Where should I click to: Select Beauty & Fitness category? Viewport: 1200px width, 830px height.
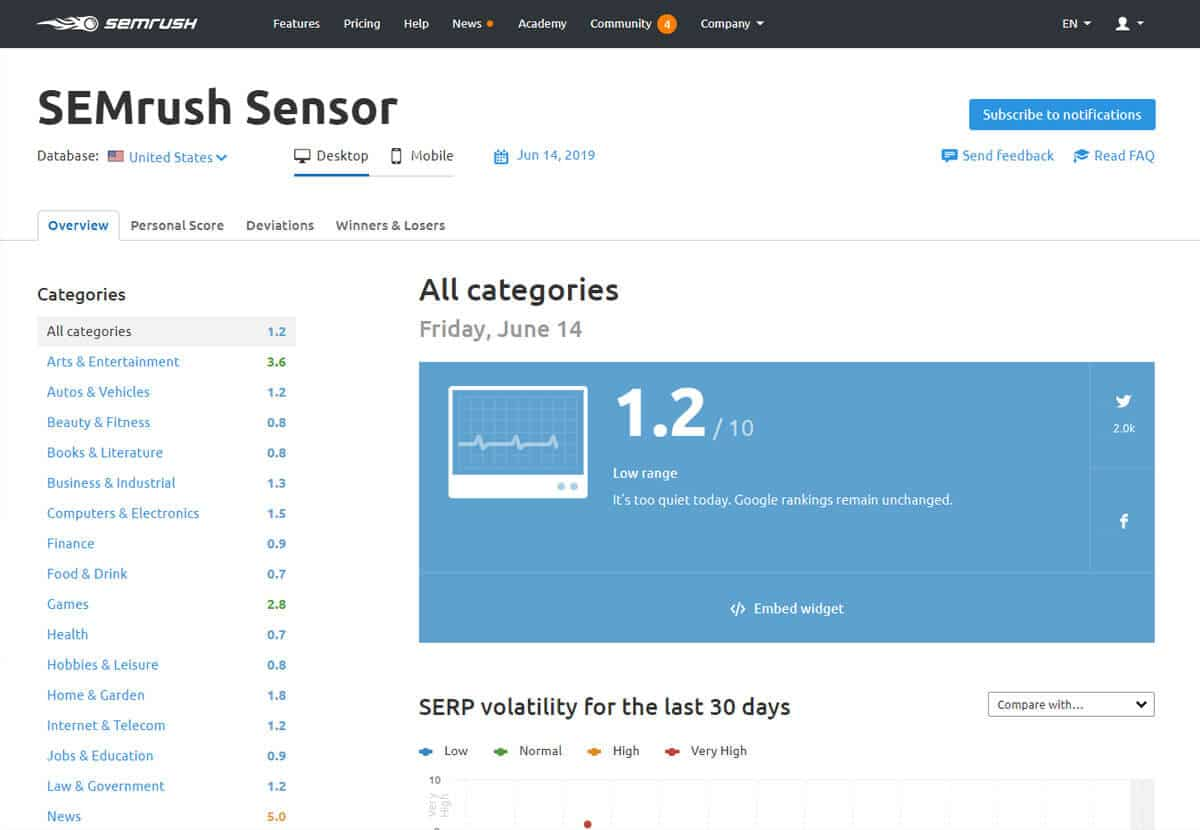click(98, 422)
